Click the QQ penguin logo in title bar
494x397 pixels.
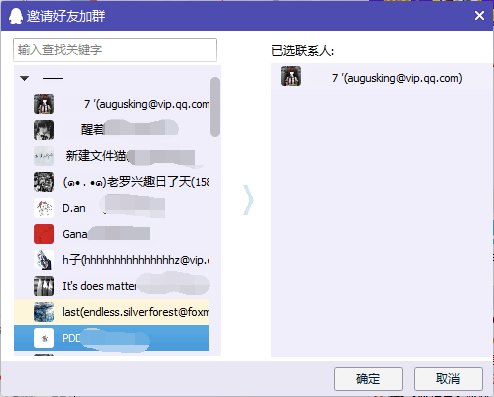pos(15,16)
